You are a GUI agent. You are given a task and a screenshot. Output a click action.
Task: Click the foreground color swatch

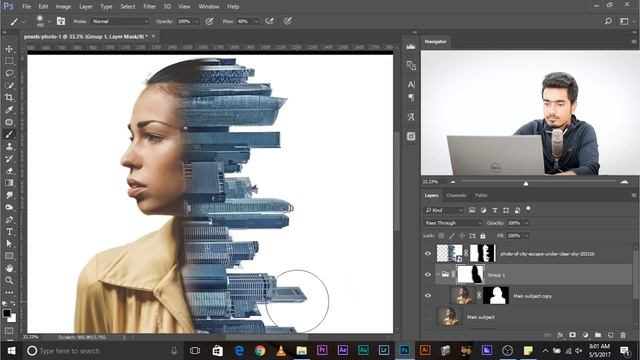point(7,313)
